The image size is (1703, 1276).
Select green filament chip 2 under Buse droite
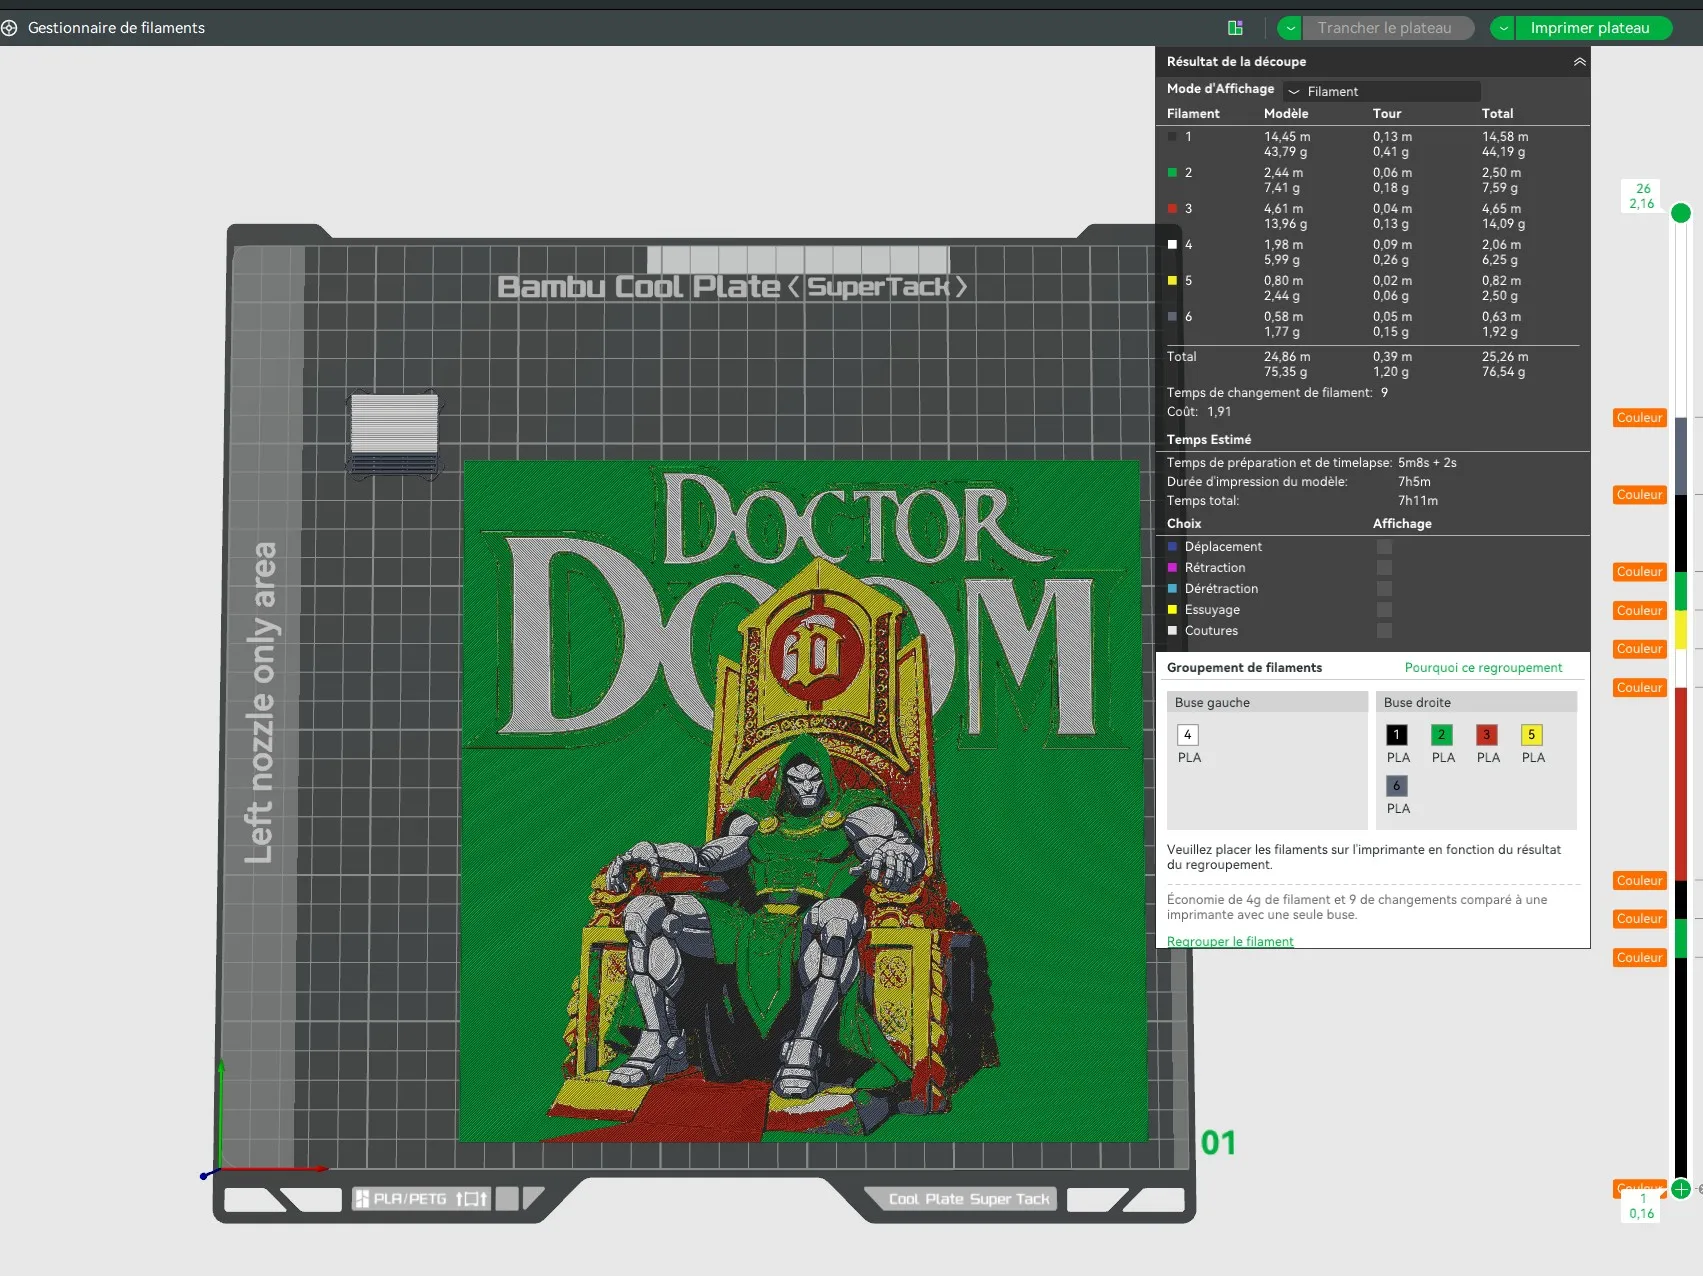coord(1442,735)
